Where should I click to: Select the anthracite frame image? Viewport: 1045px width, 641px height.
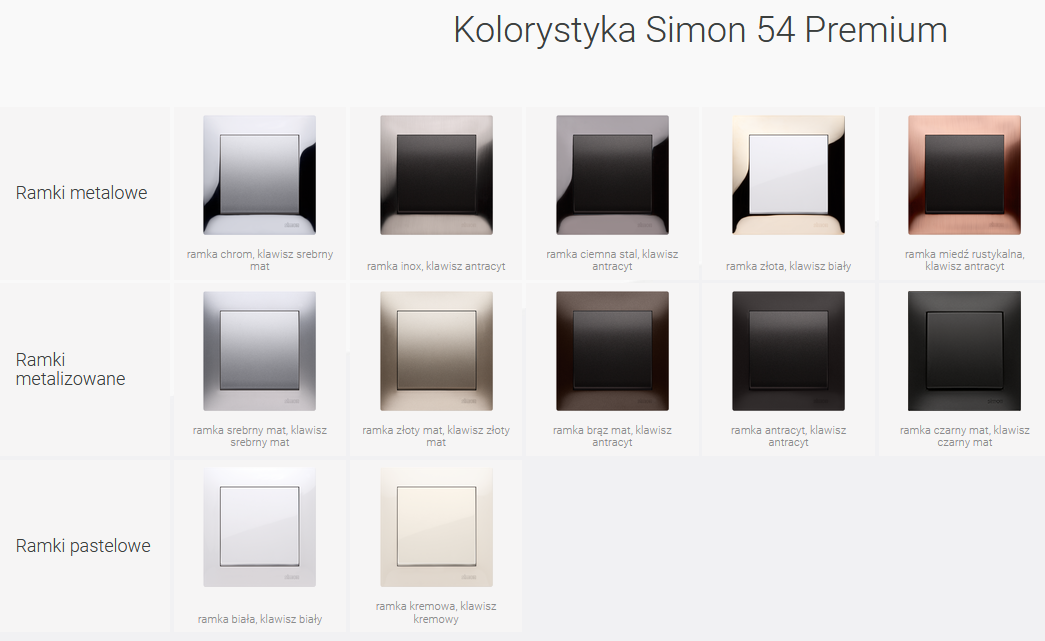click(788, 350)
